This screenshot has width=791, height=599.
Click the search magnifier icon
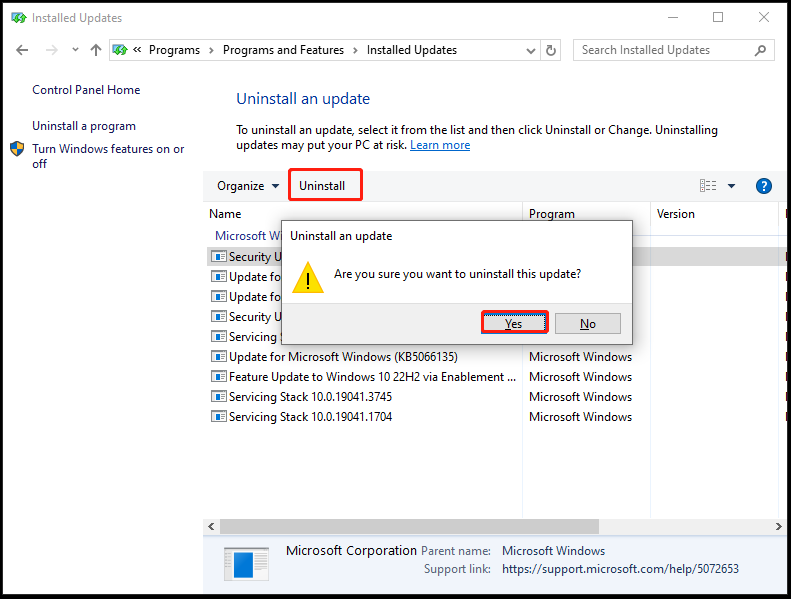pyautogui.click(x=760, y=50)
